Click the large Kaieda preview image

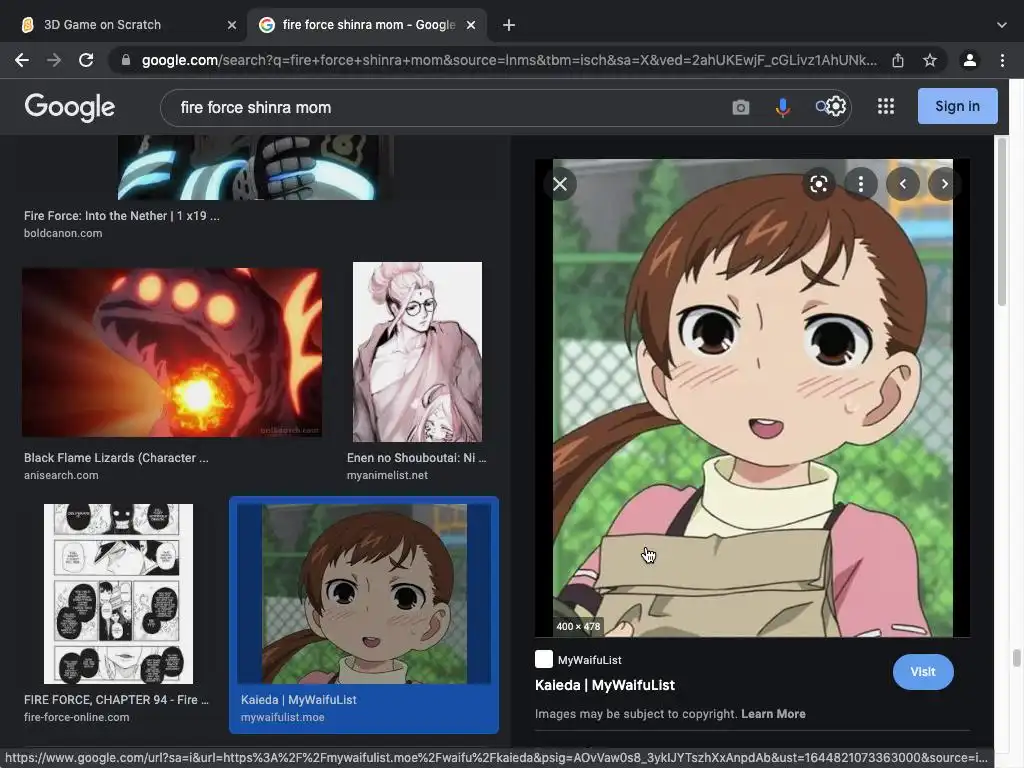pos(752,398)
